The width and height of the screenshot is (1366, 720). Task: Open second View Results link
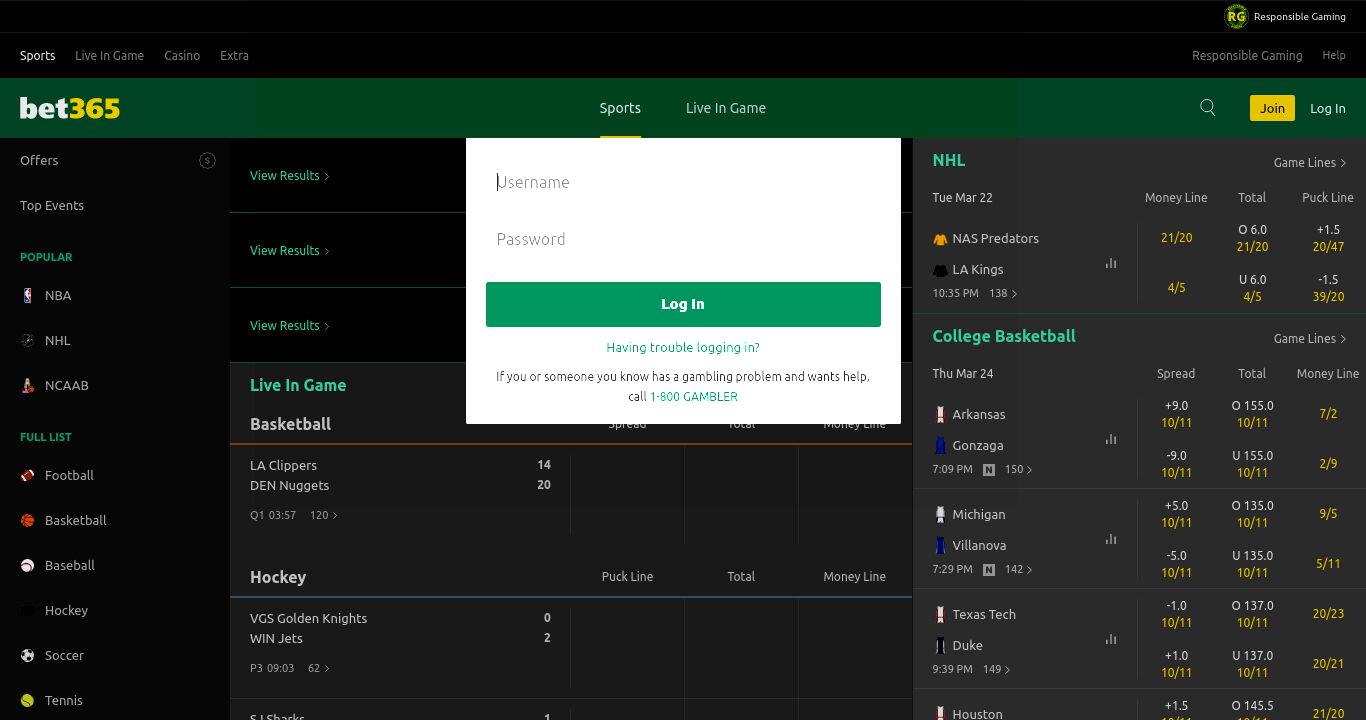290,250
